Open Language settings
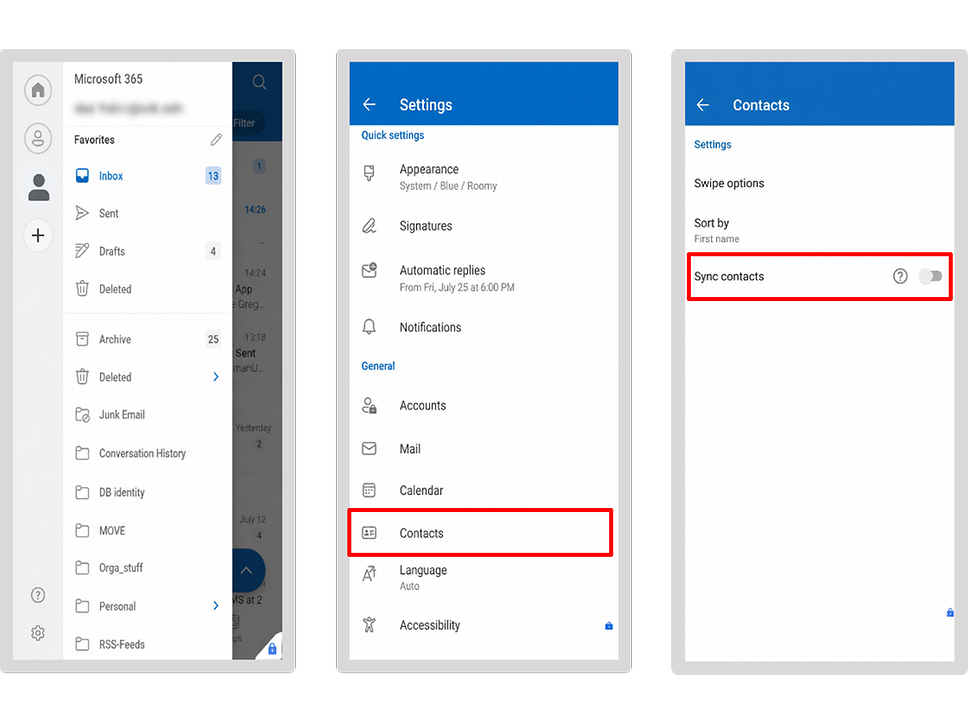The height and width of the screenshot is (726, 968). point(483,578)
